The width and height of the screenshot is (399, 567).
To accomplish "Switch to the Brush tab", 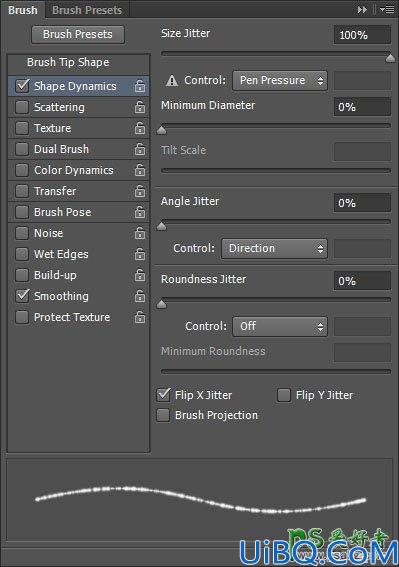I will 23,10.
